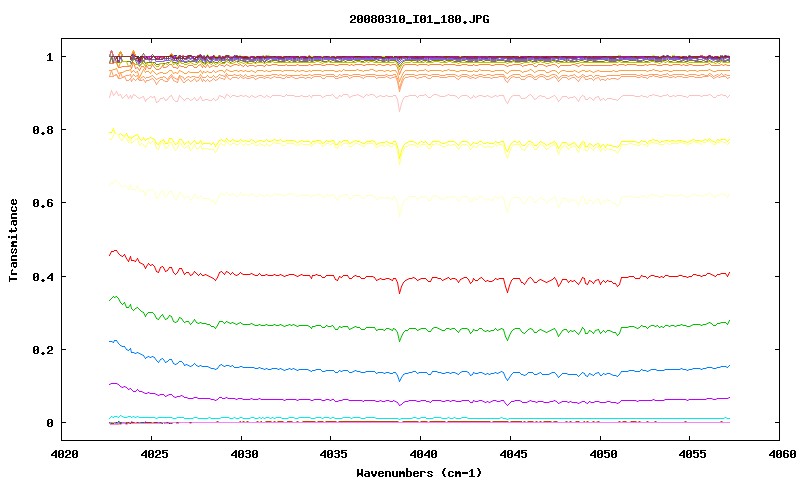800x480 pixels.
Task: Click the Transmittance y-axis label
Action: click(14, 240)
